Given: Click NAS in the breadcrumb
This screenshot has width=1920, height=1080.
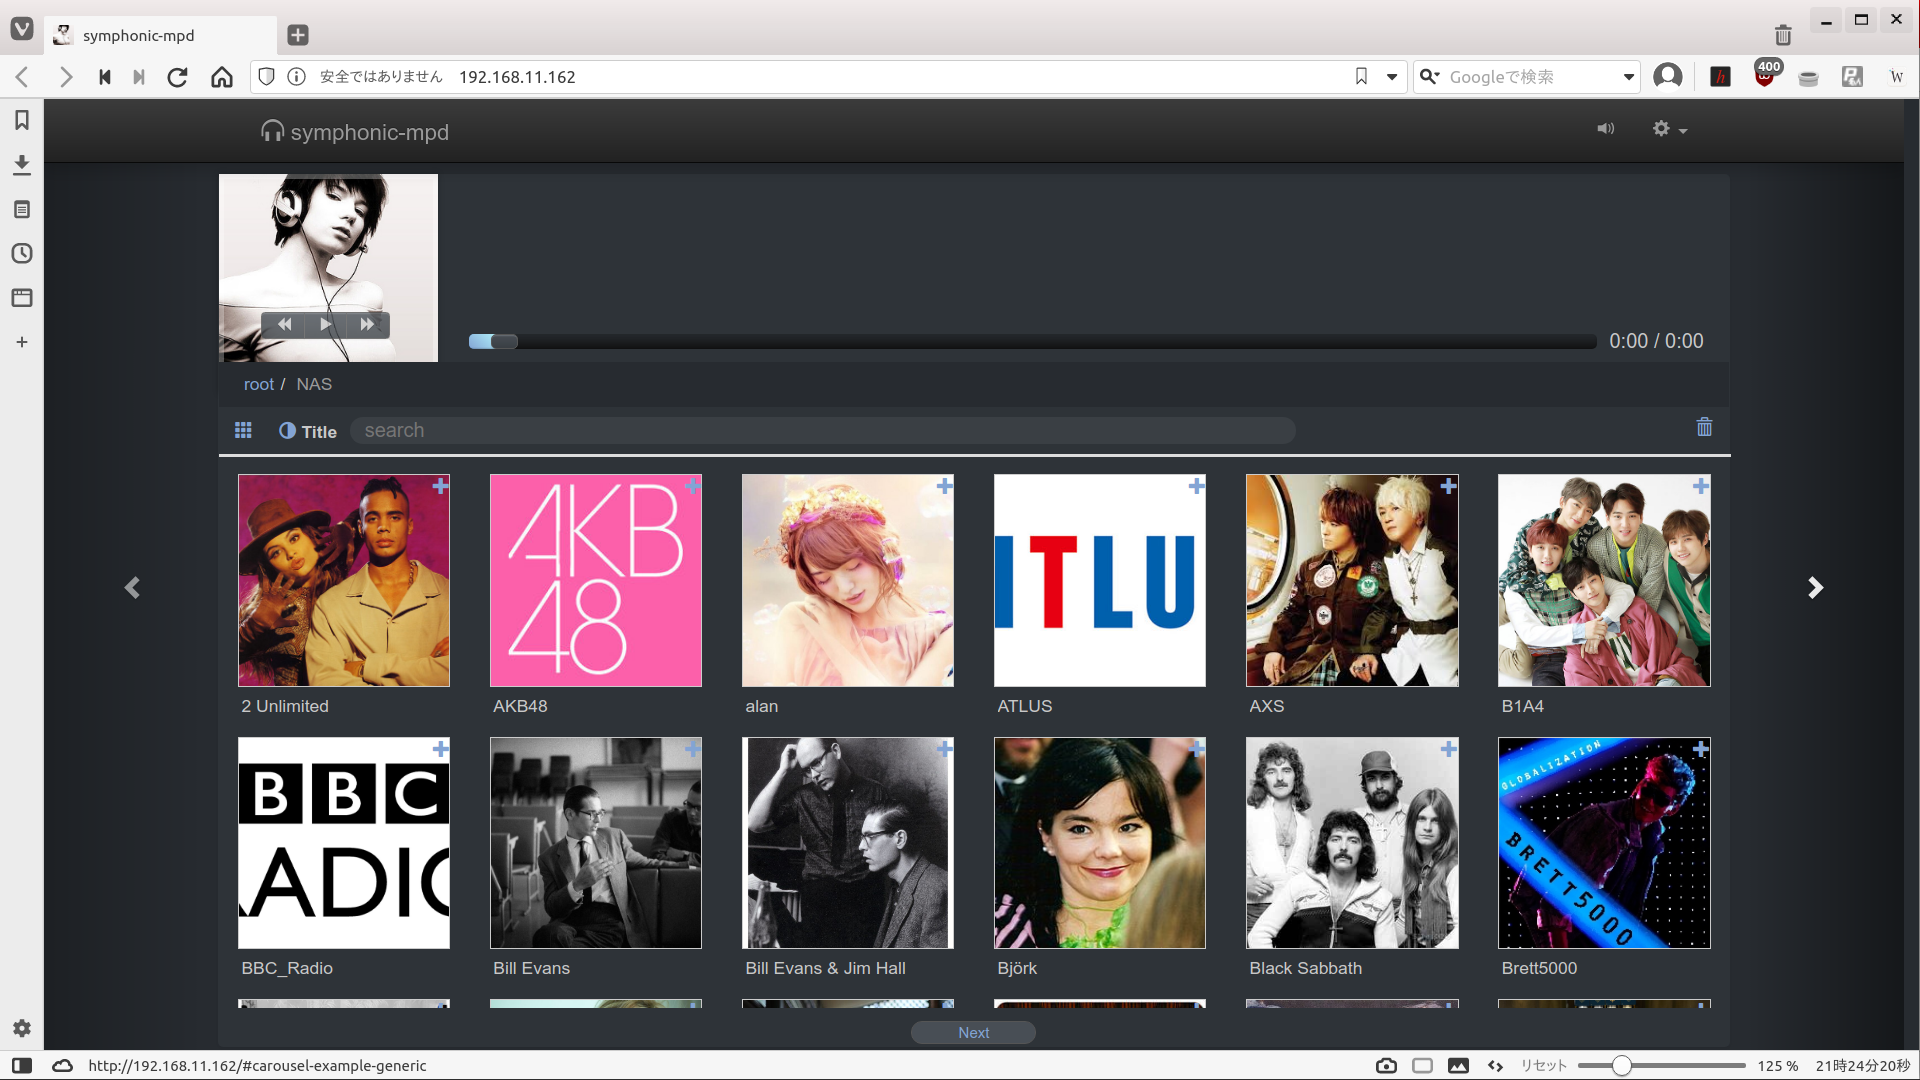Looking at the screenshot, I should click(314, 384).
